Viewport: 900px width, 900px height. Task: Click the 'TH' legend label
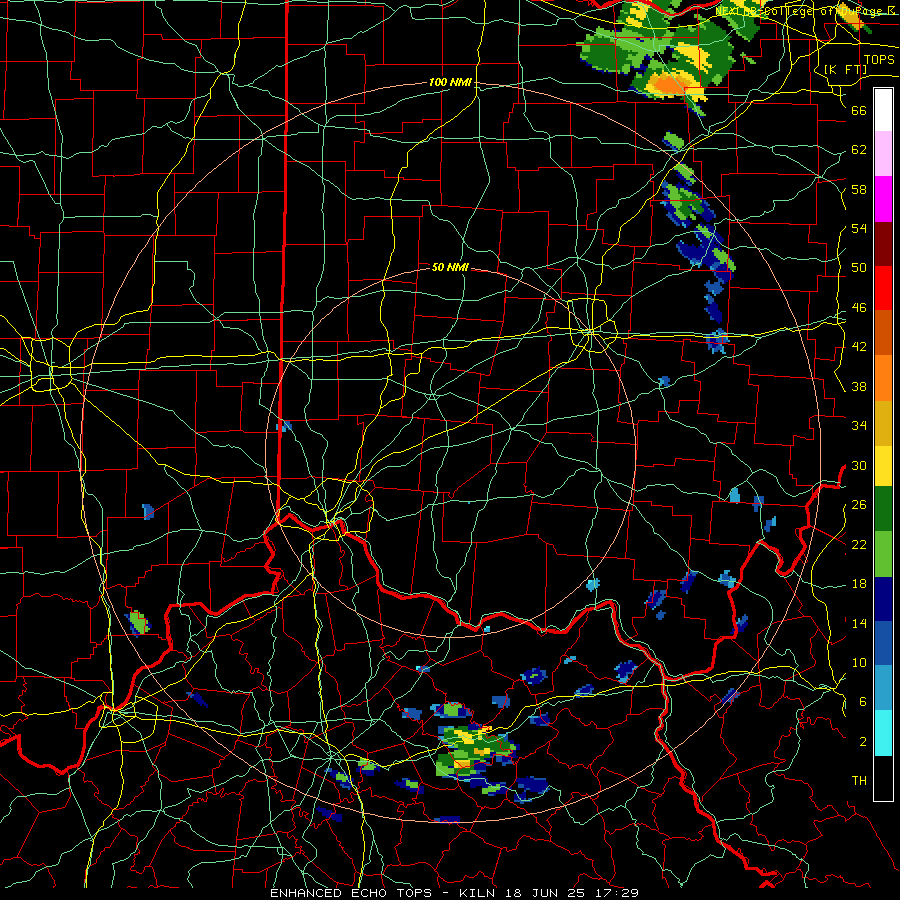[859, 781]
